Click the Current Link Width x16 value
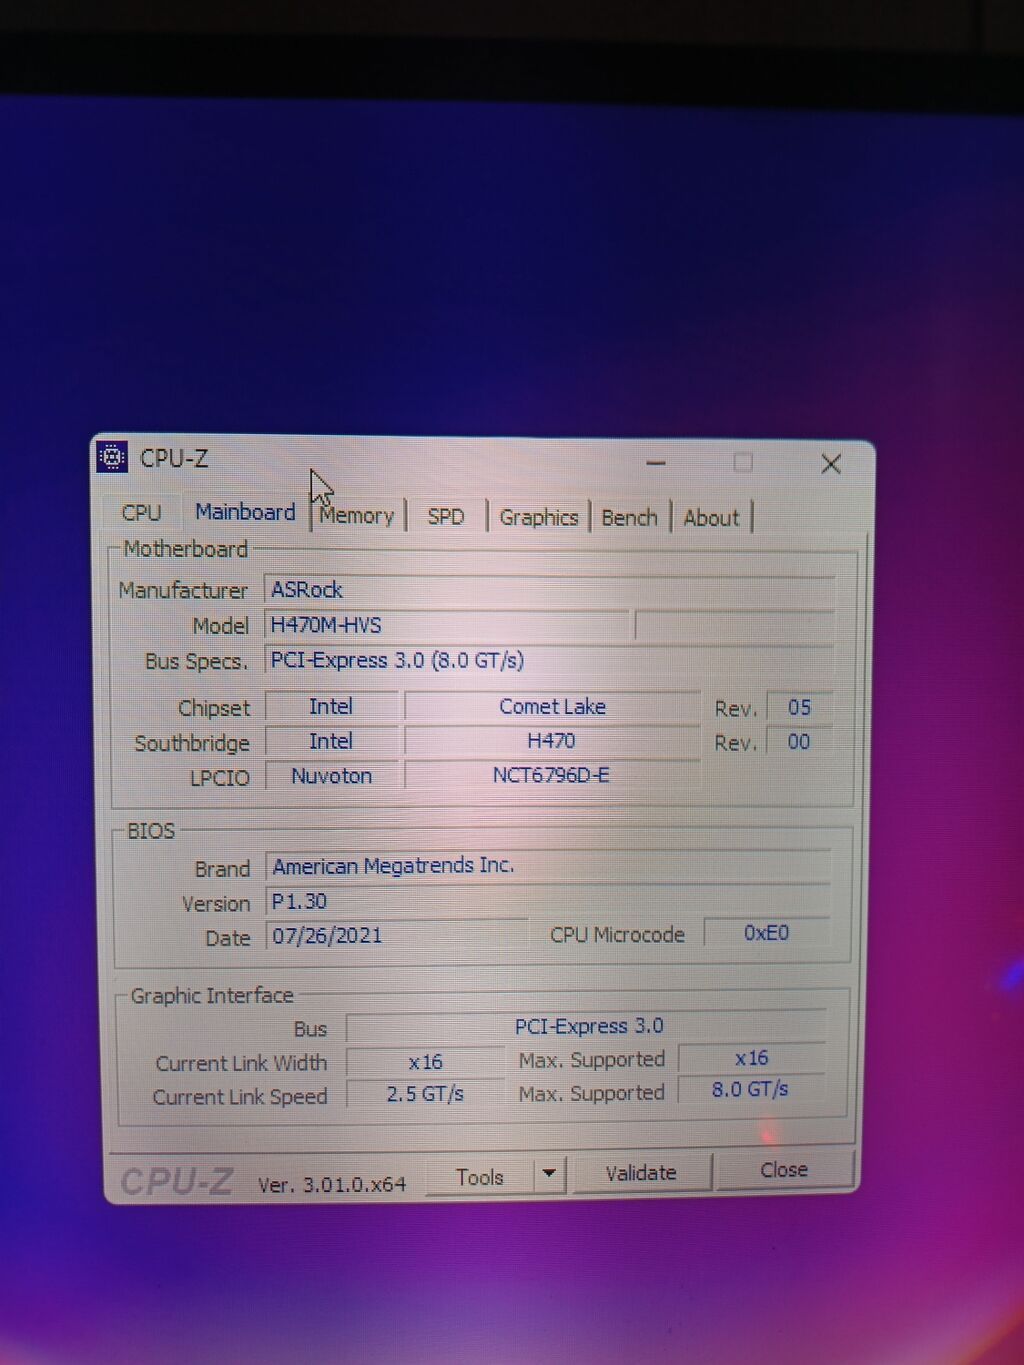 point(425,1062)
